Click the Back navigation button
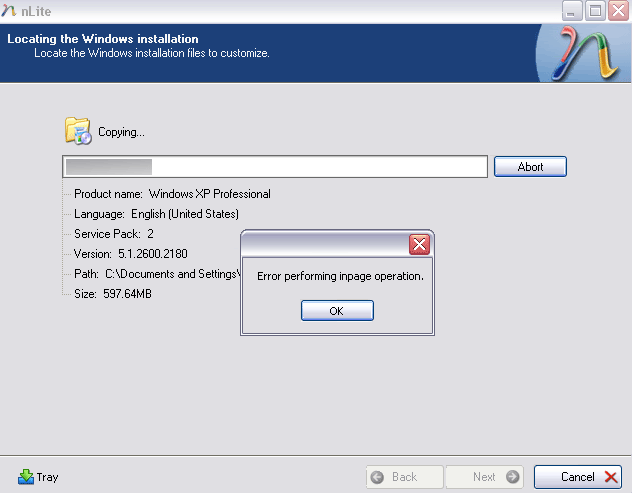This screenshot has height=493, width=632. (404, 477)
